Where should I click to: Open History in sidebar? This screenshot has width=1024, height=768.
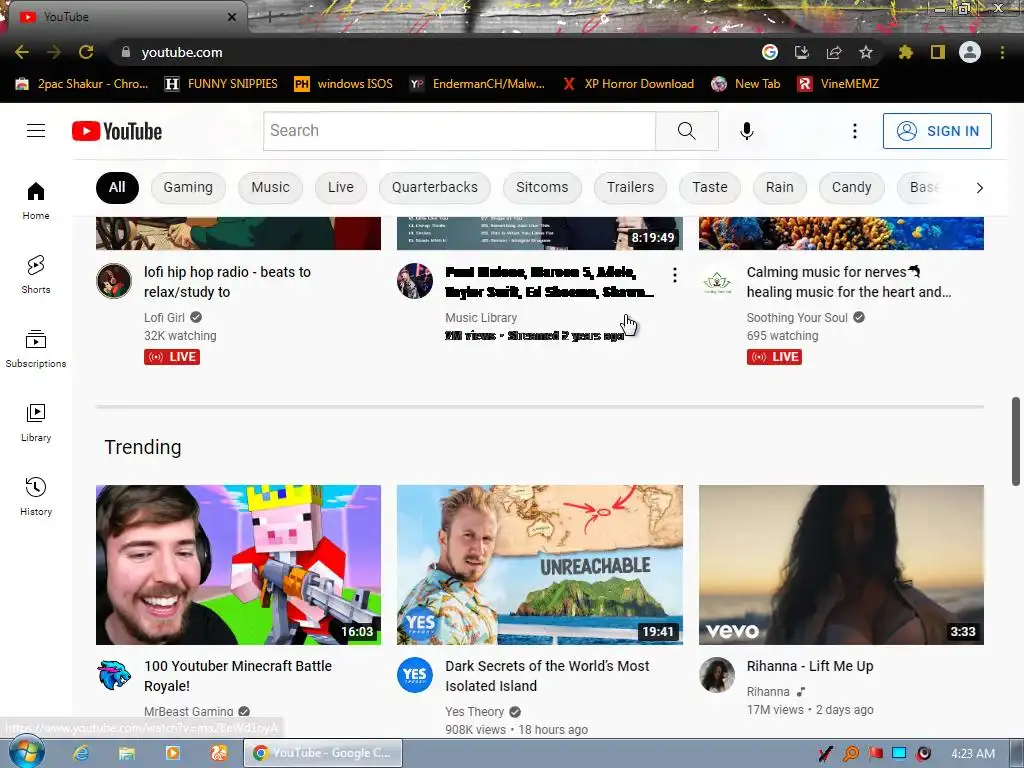pos(36,496)
